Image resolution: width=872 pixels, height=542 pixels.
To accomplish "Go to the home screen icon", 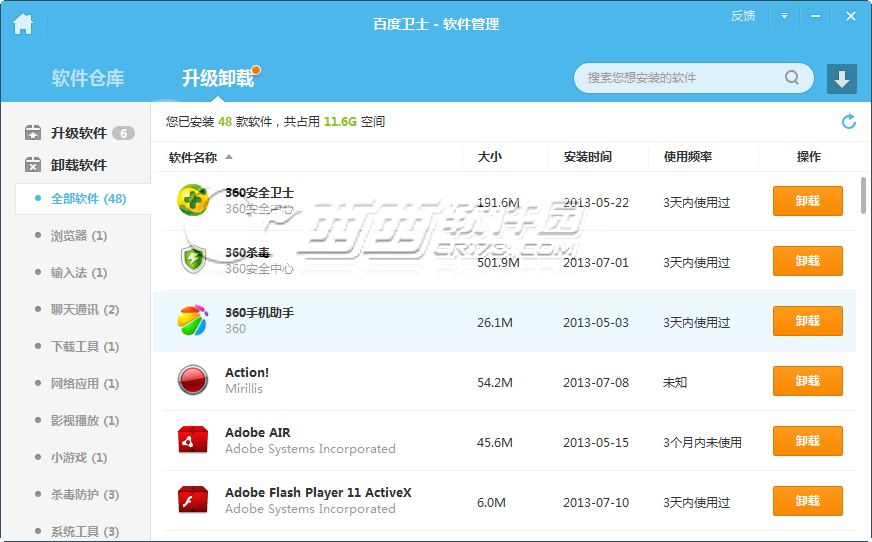I will click(x=23, y=24).
